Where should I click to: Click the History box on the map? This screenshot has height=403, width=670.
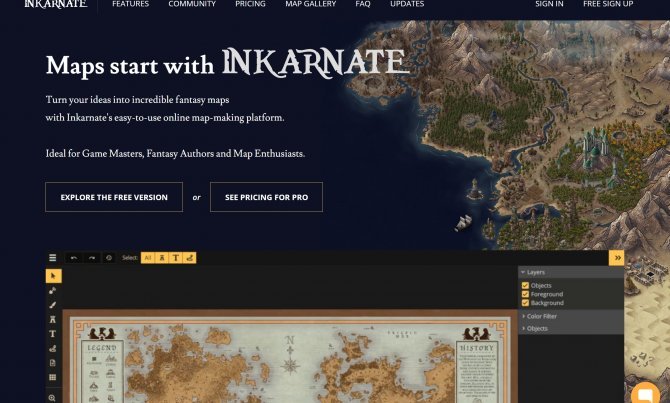tap(477, 371)
